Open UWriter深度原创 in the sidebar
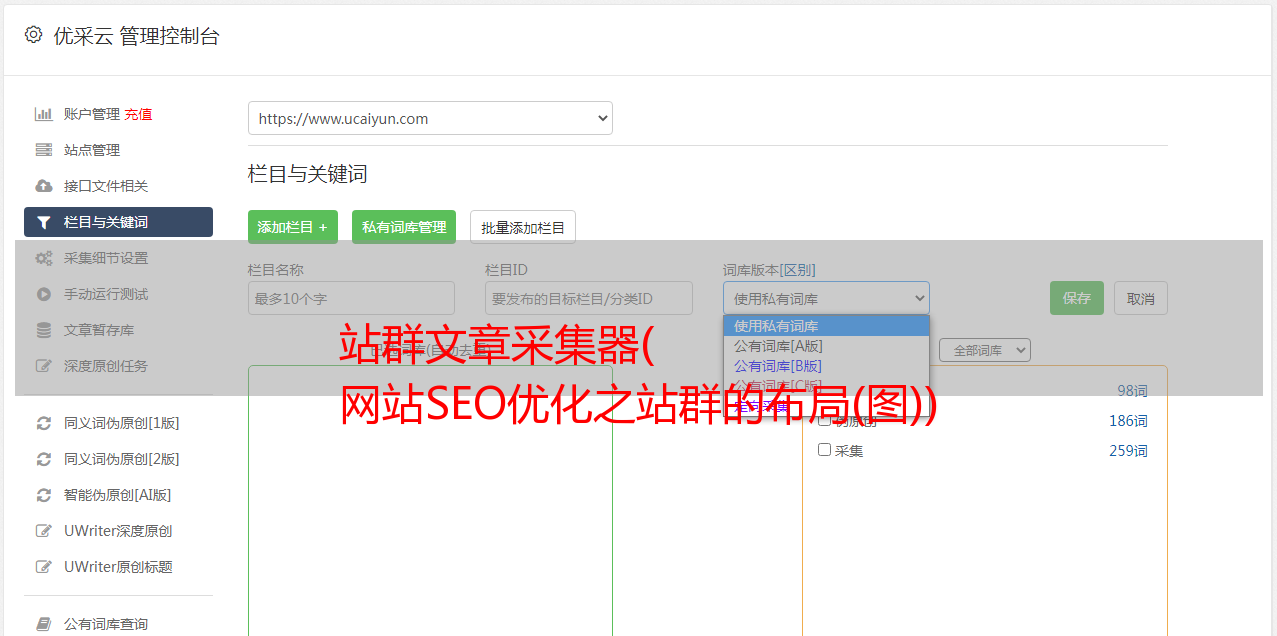This screenshot has height=636, width=1277. coord(118,531)
